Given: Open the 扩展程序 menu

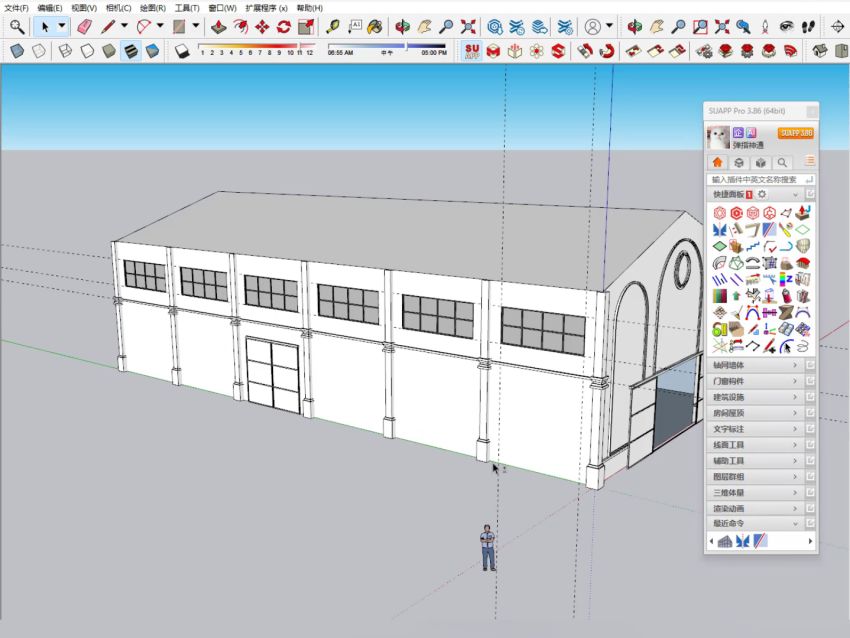Looking at the screenshot, I should coord(266,8).
